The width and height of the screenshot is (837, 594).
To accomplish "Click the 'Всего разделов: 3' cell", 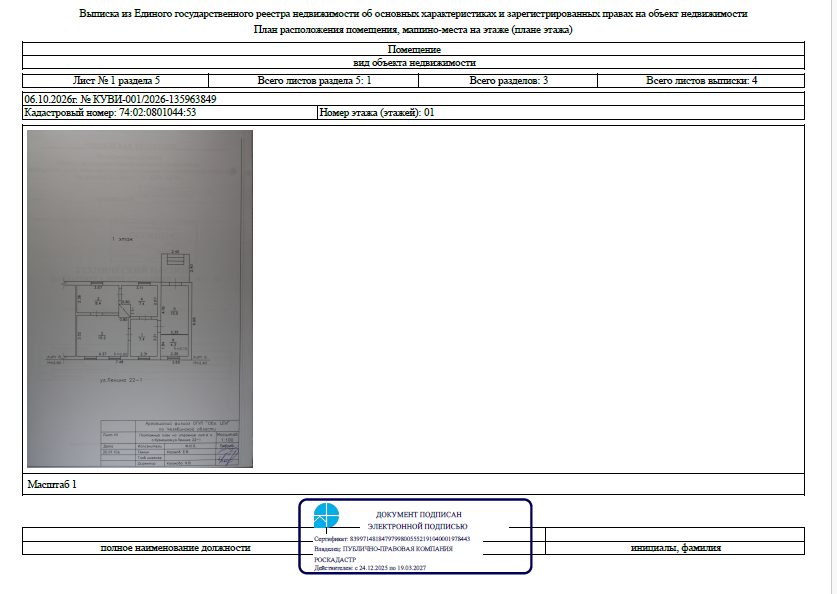I will (x=508, y=81).
